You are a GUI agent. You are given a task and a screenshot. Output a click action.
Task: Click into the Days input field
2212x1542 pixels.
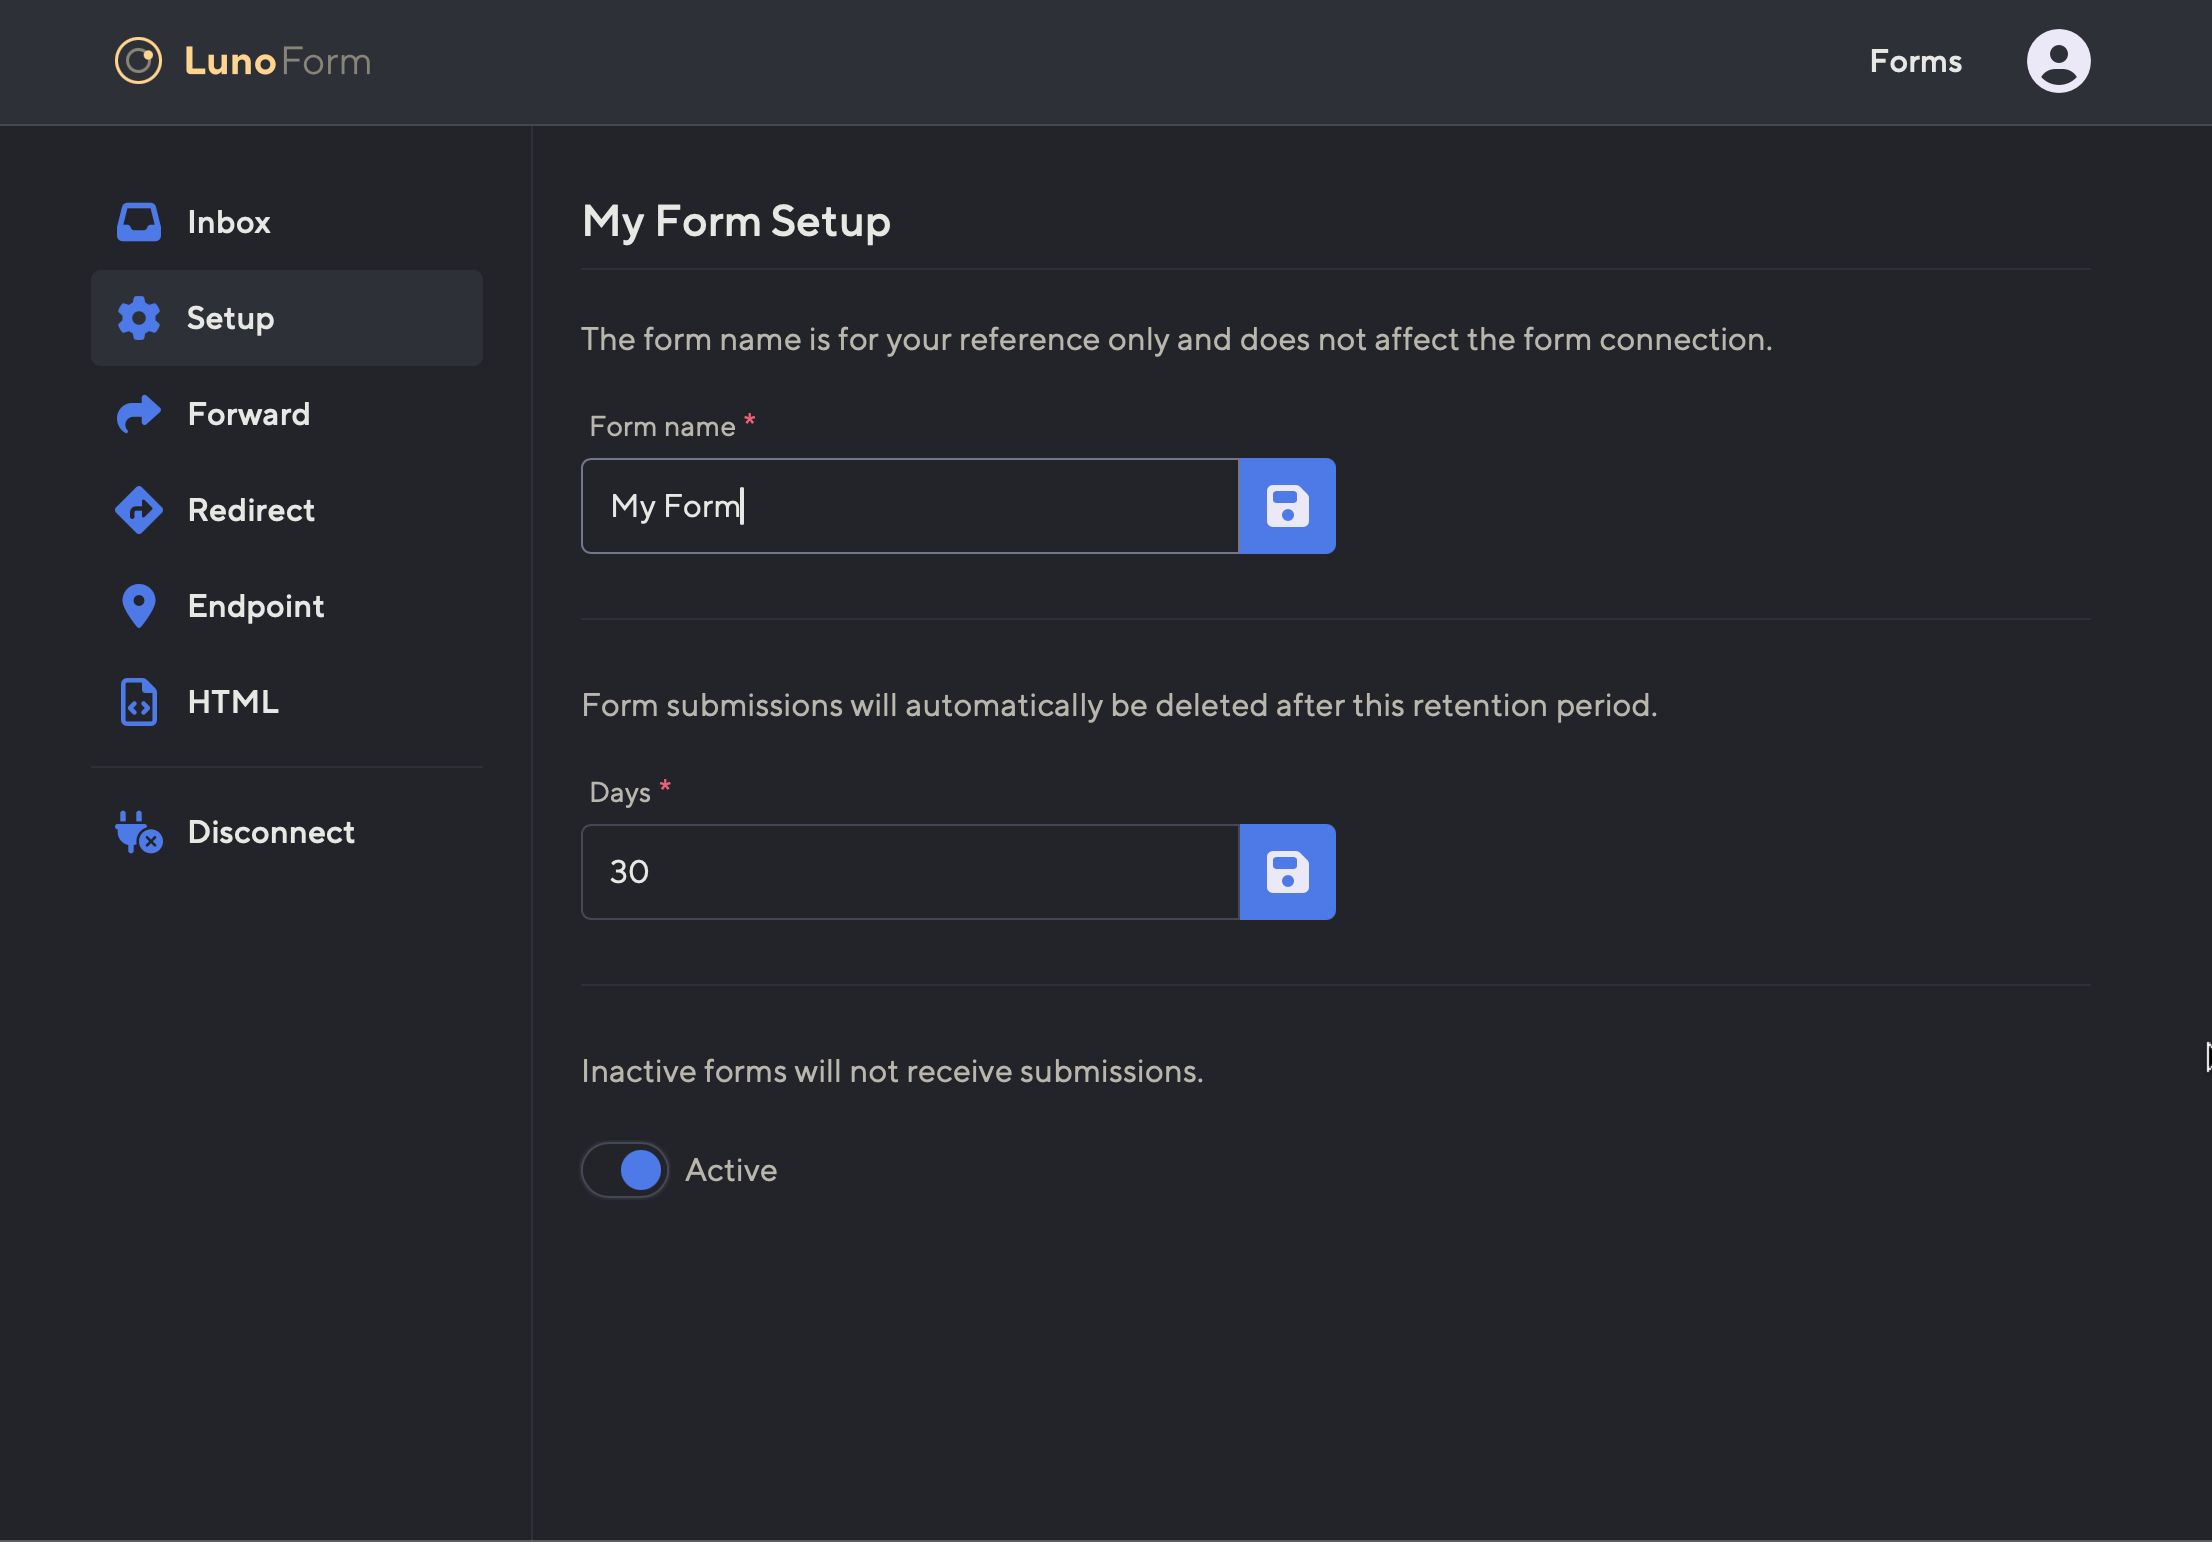[x=910, y=872]
